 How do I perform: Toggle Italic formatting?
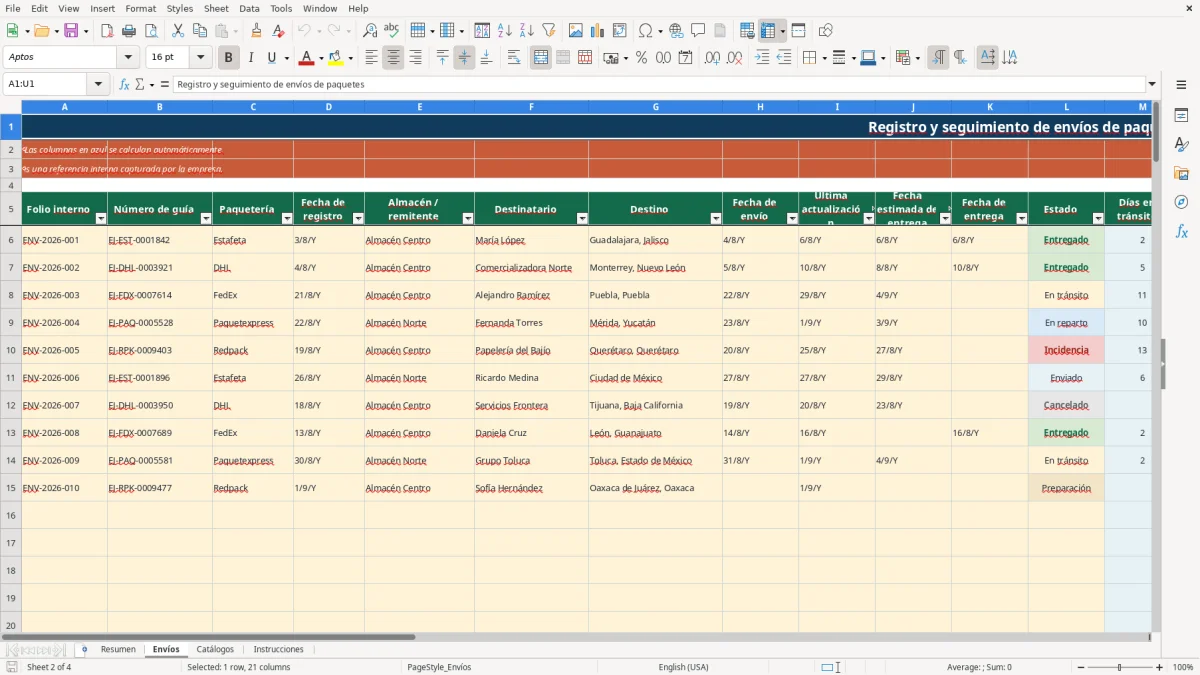coord(250,58)
